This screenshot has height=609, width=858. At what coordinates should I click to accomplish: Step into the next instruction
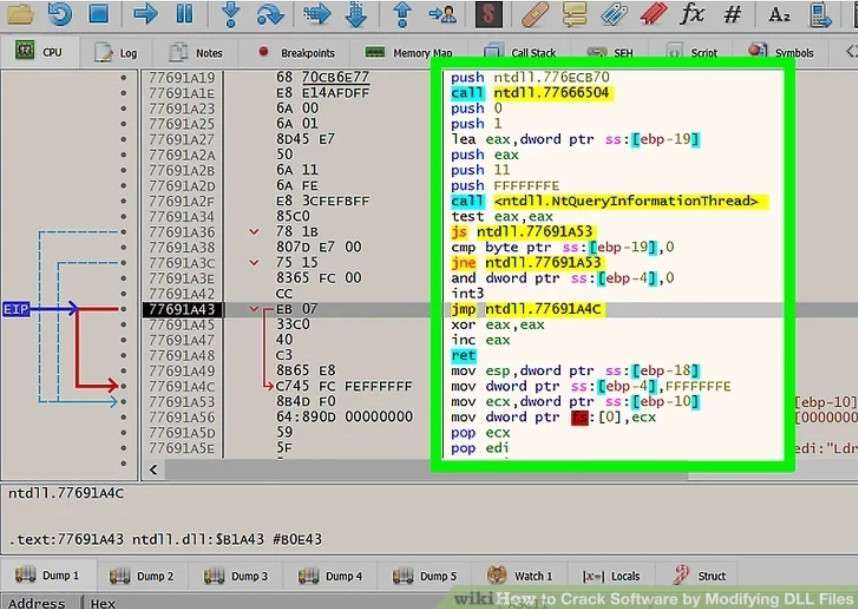231,14
